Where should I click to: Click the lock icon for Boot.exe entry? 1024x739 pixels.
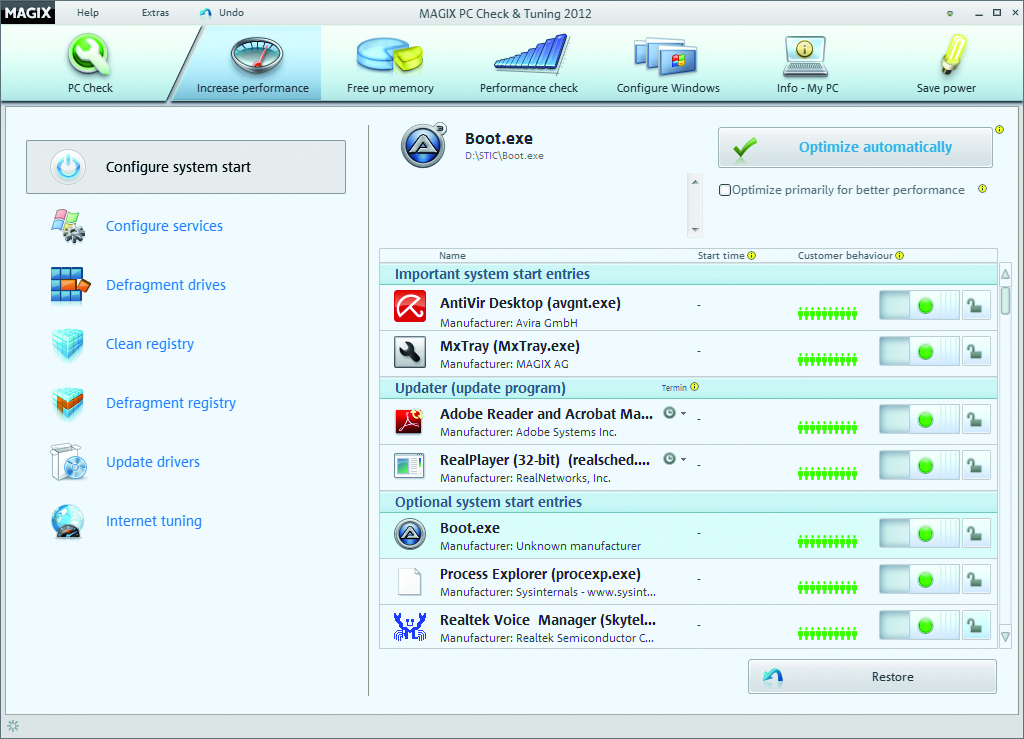click(x=976, y=534)
